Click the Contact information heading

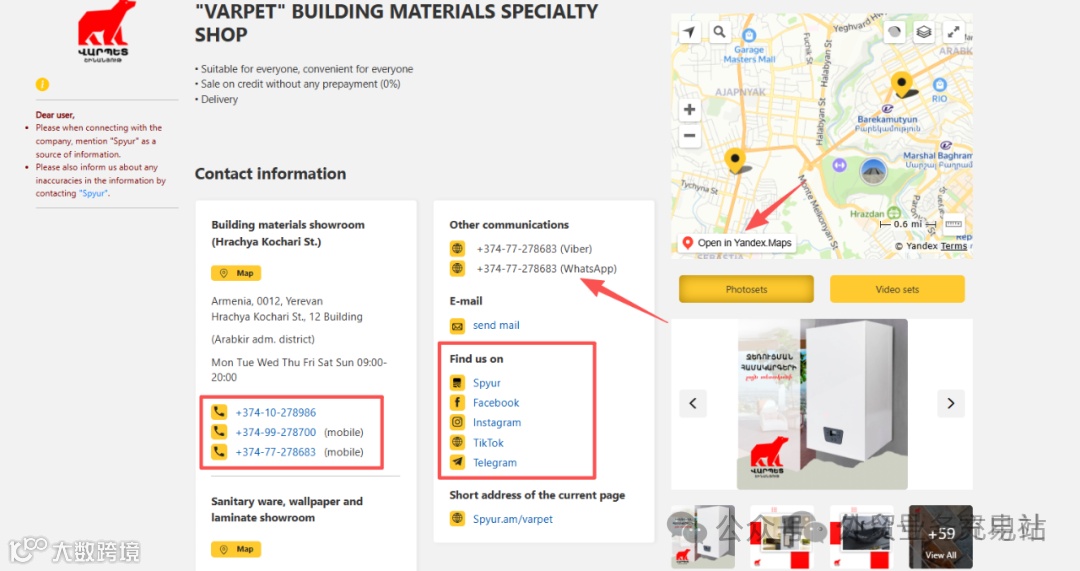(x=271, y=174)
